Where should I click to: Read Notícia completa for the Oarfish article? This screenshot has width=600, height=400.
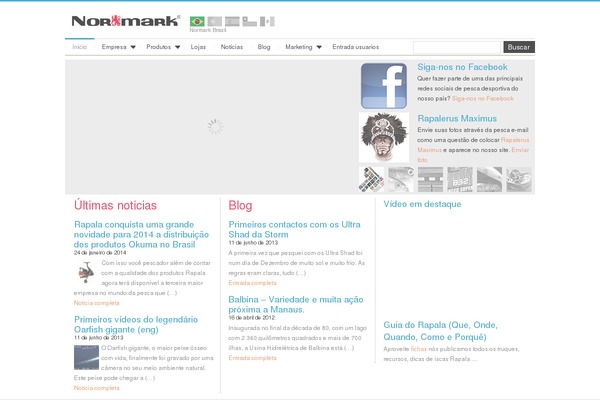click(x=96, y=388)
